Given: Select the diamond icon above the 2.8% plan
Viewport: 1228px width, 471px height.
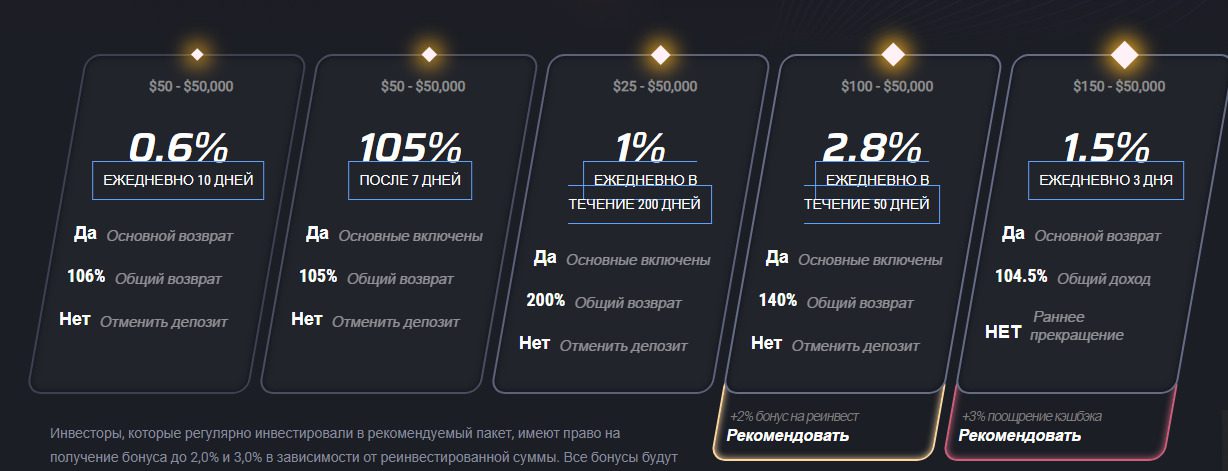Looking at the screenshot, I should [893, 53].
